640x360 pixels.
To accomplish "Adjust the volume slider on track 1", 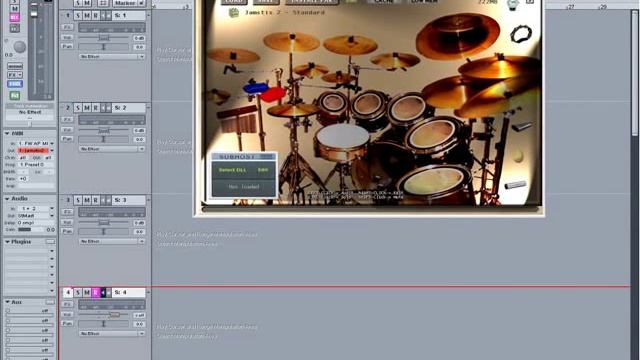I will click(104, 38).
